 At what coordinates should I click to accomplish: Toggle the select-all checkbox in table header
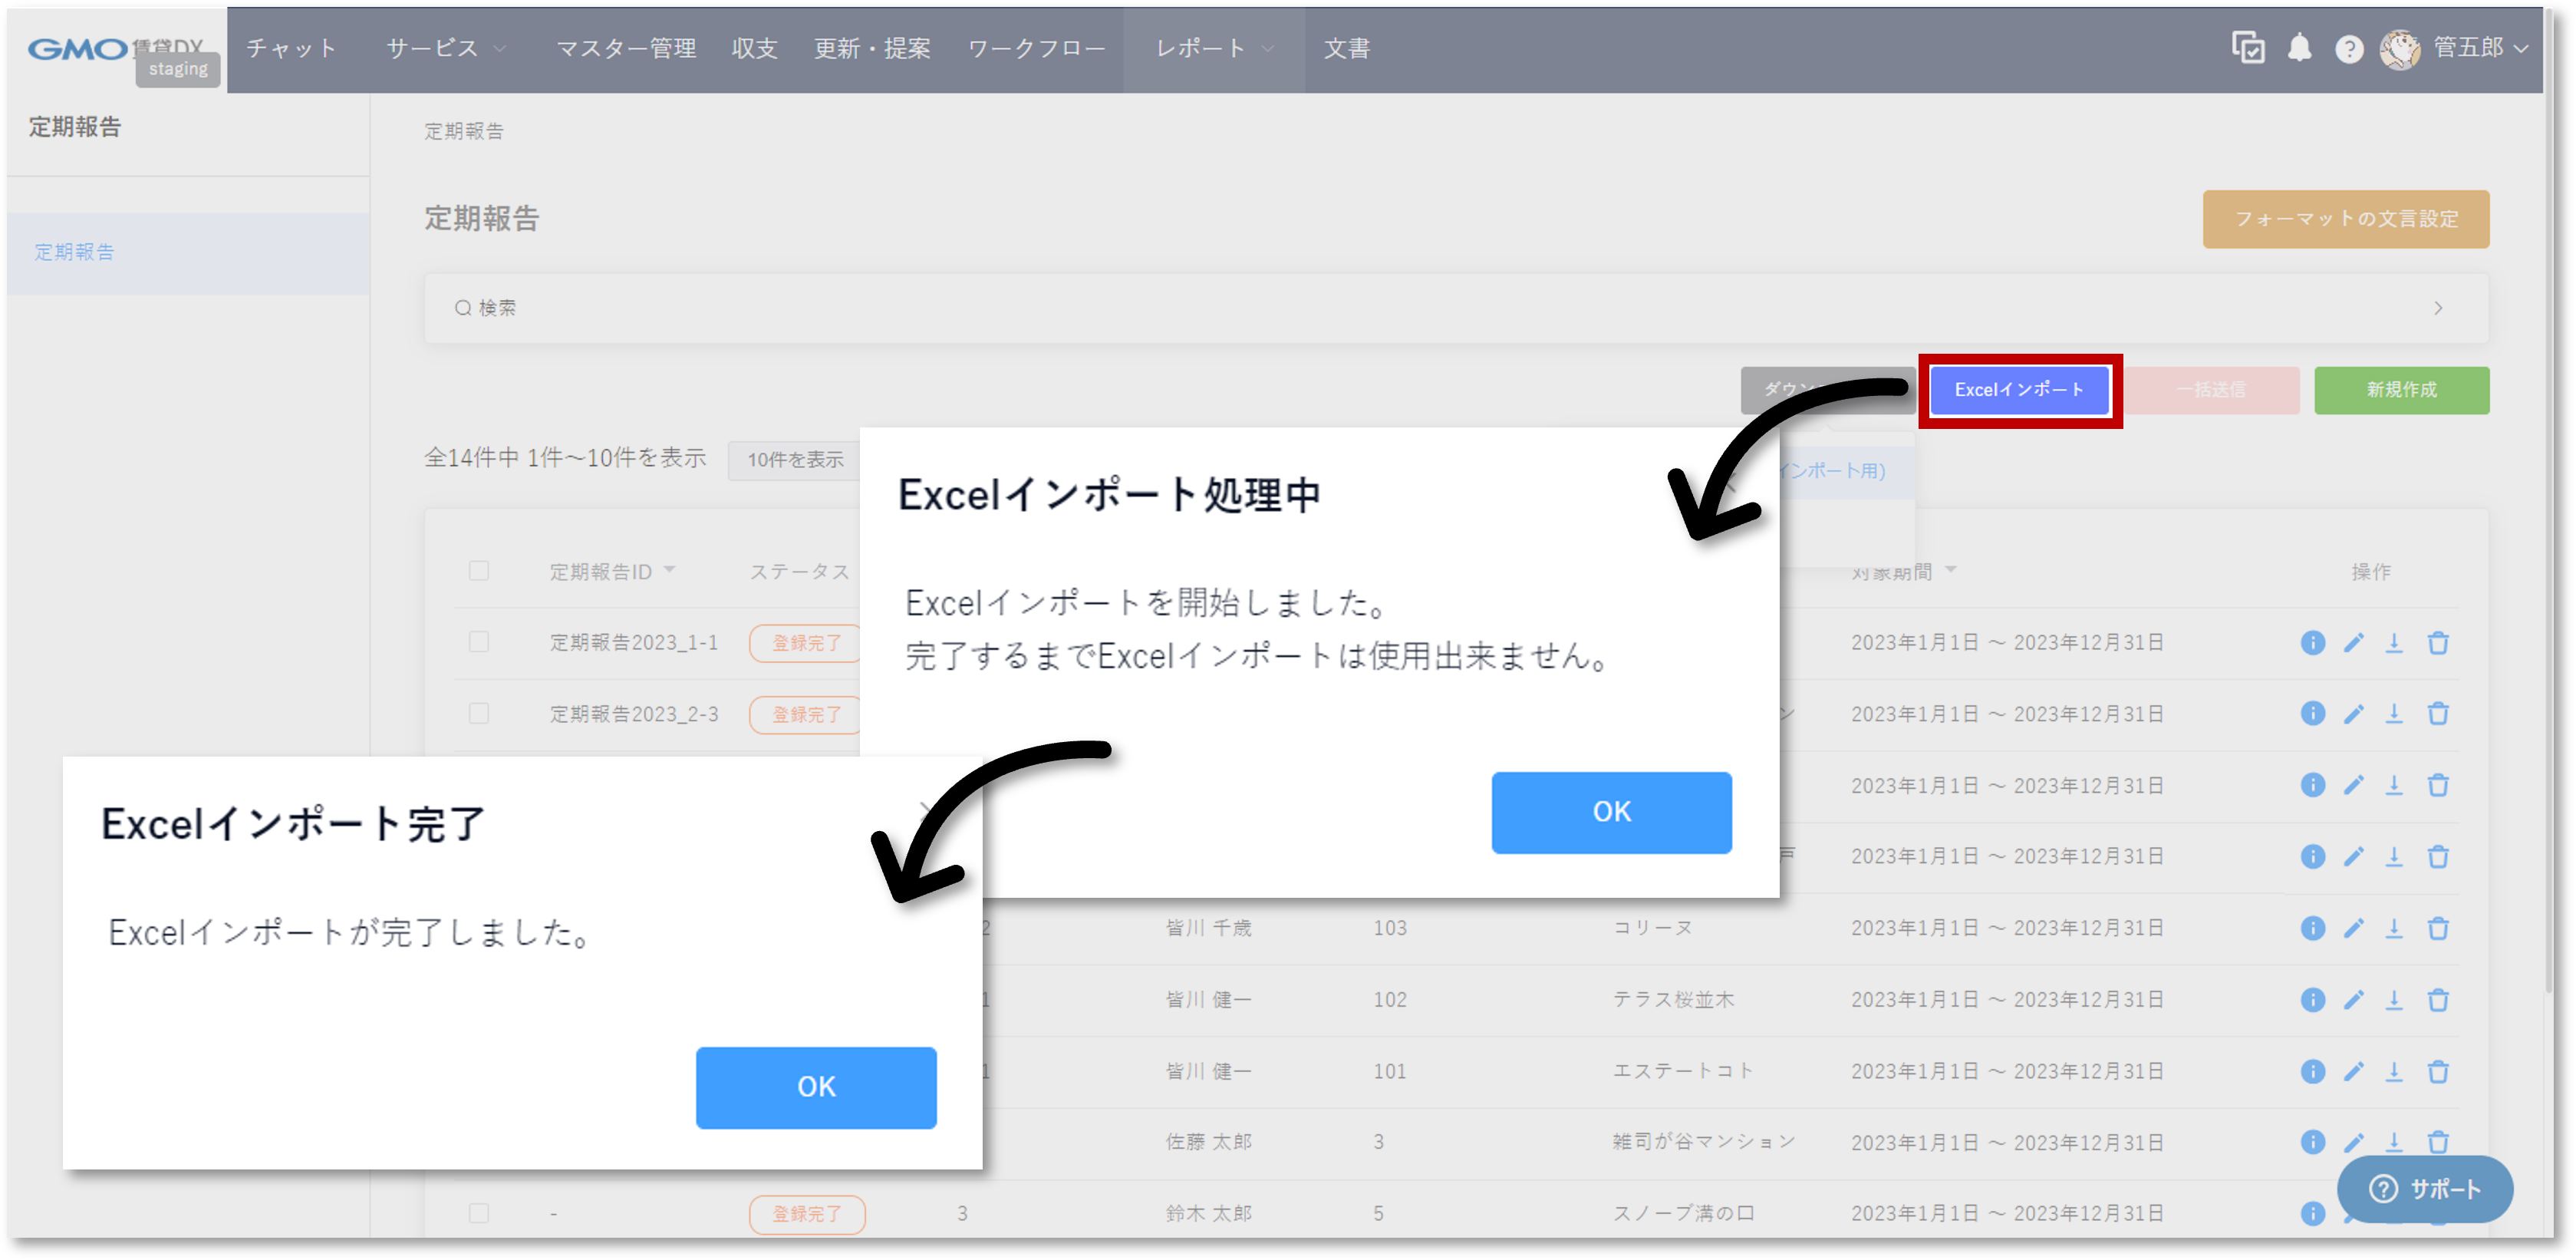479,570
